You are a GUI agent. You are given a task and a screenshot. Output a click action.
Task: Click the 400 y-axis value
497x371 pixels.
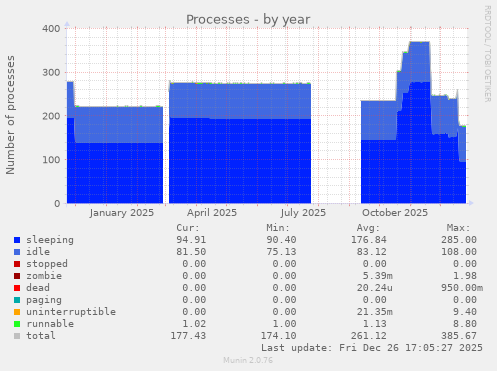(x=51, y=29)
